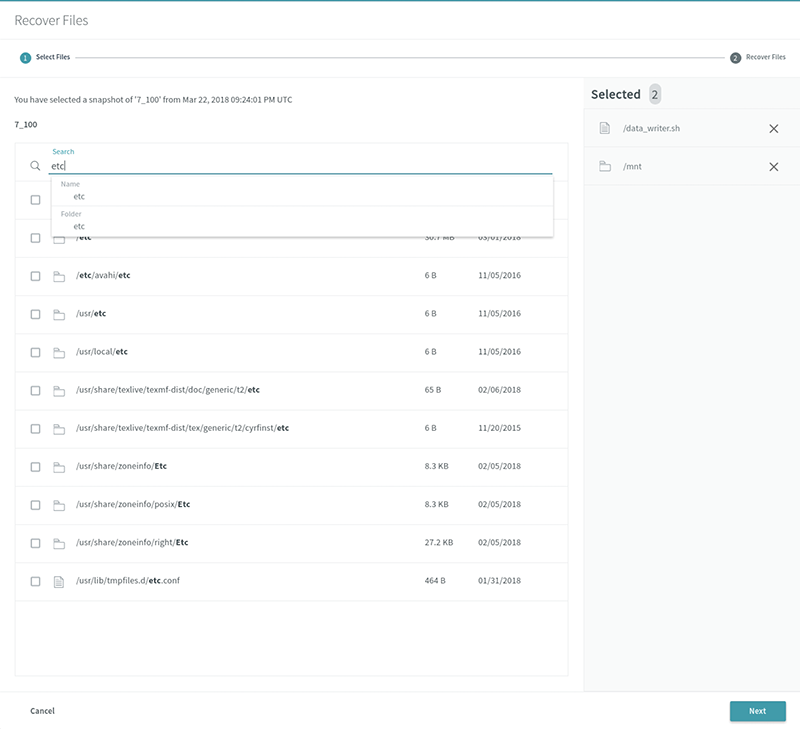800x729 pixels.
Task: Click /mnt in Selected panel
Action: click(x=632, y=167)
